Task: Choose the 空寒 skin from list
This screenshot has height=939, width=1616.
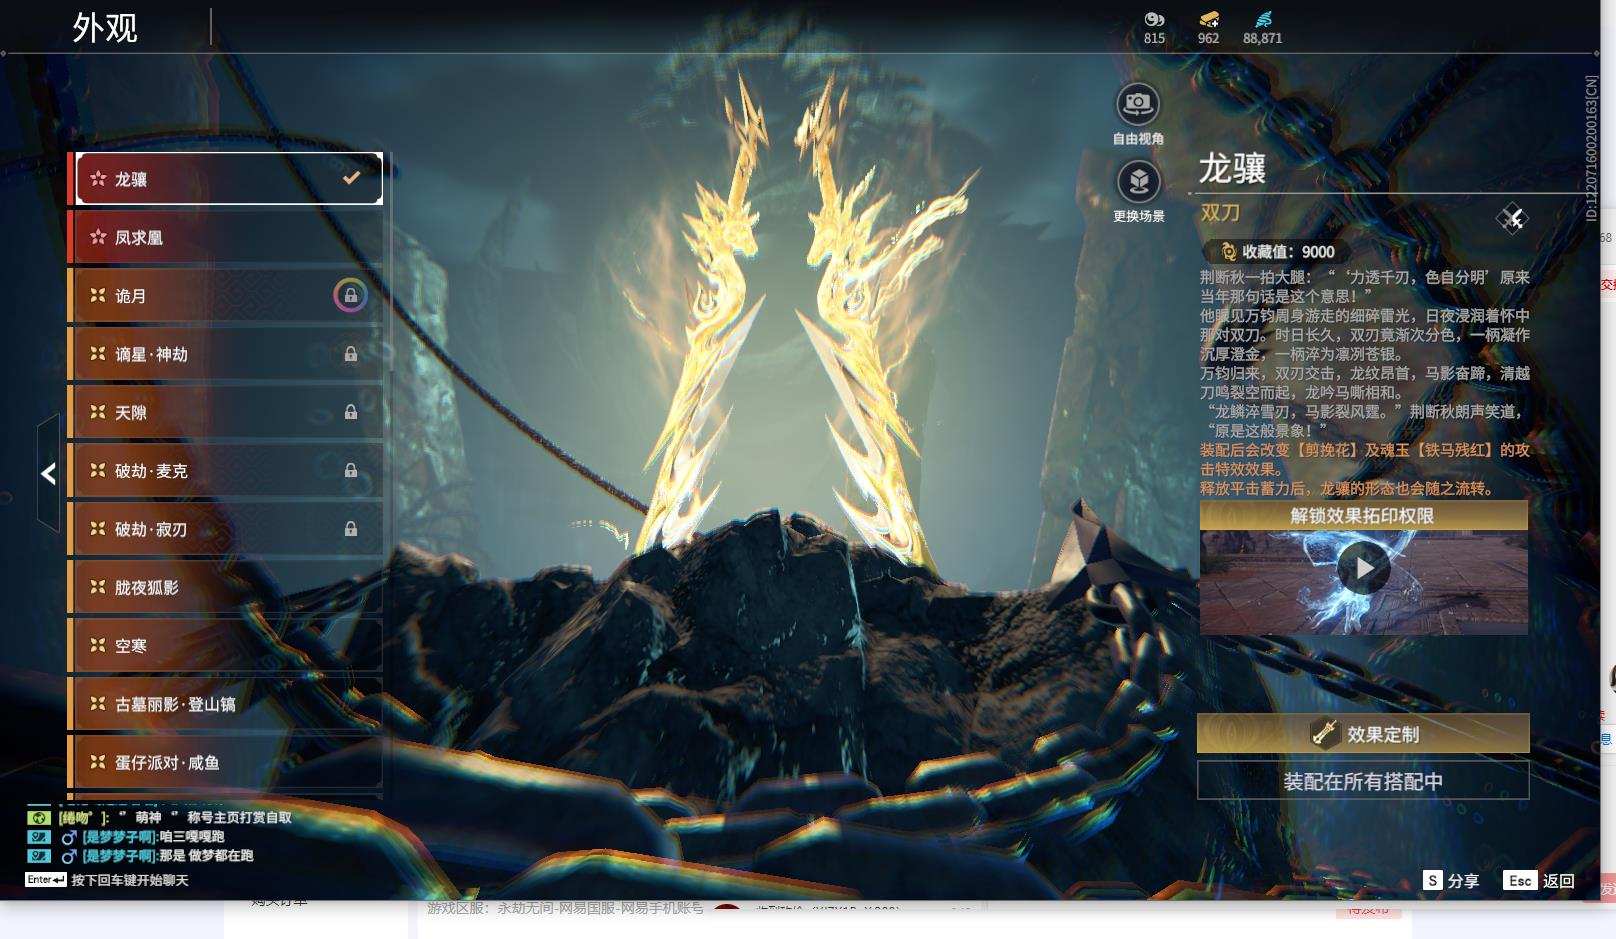Action: (226, 646)
